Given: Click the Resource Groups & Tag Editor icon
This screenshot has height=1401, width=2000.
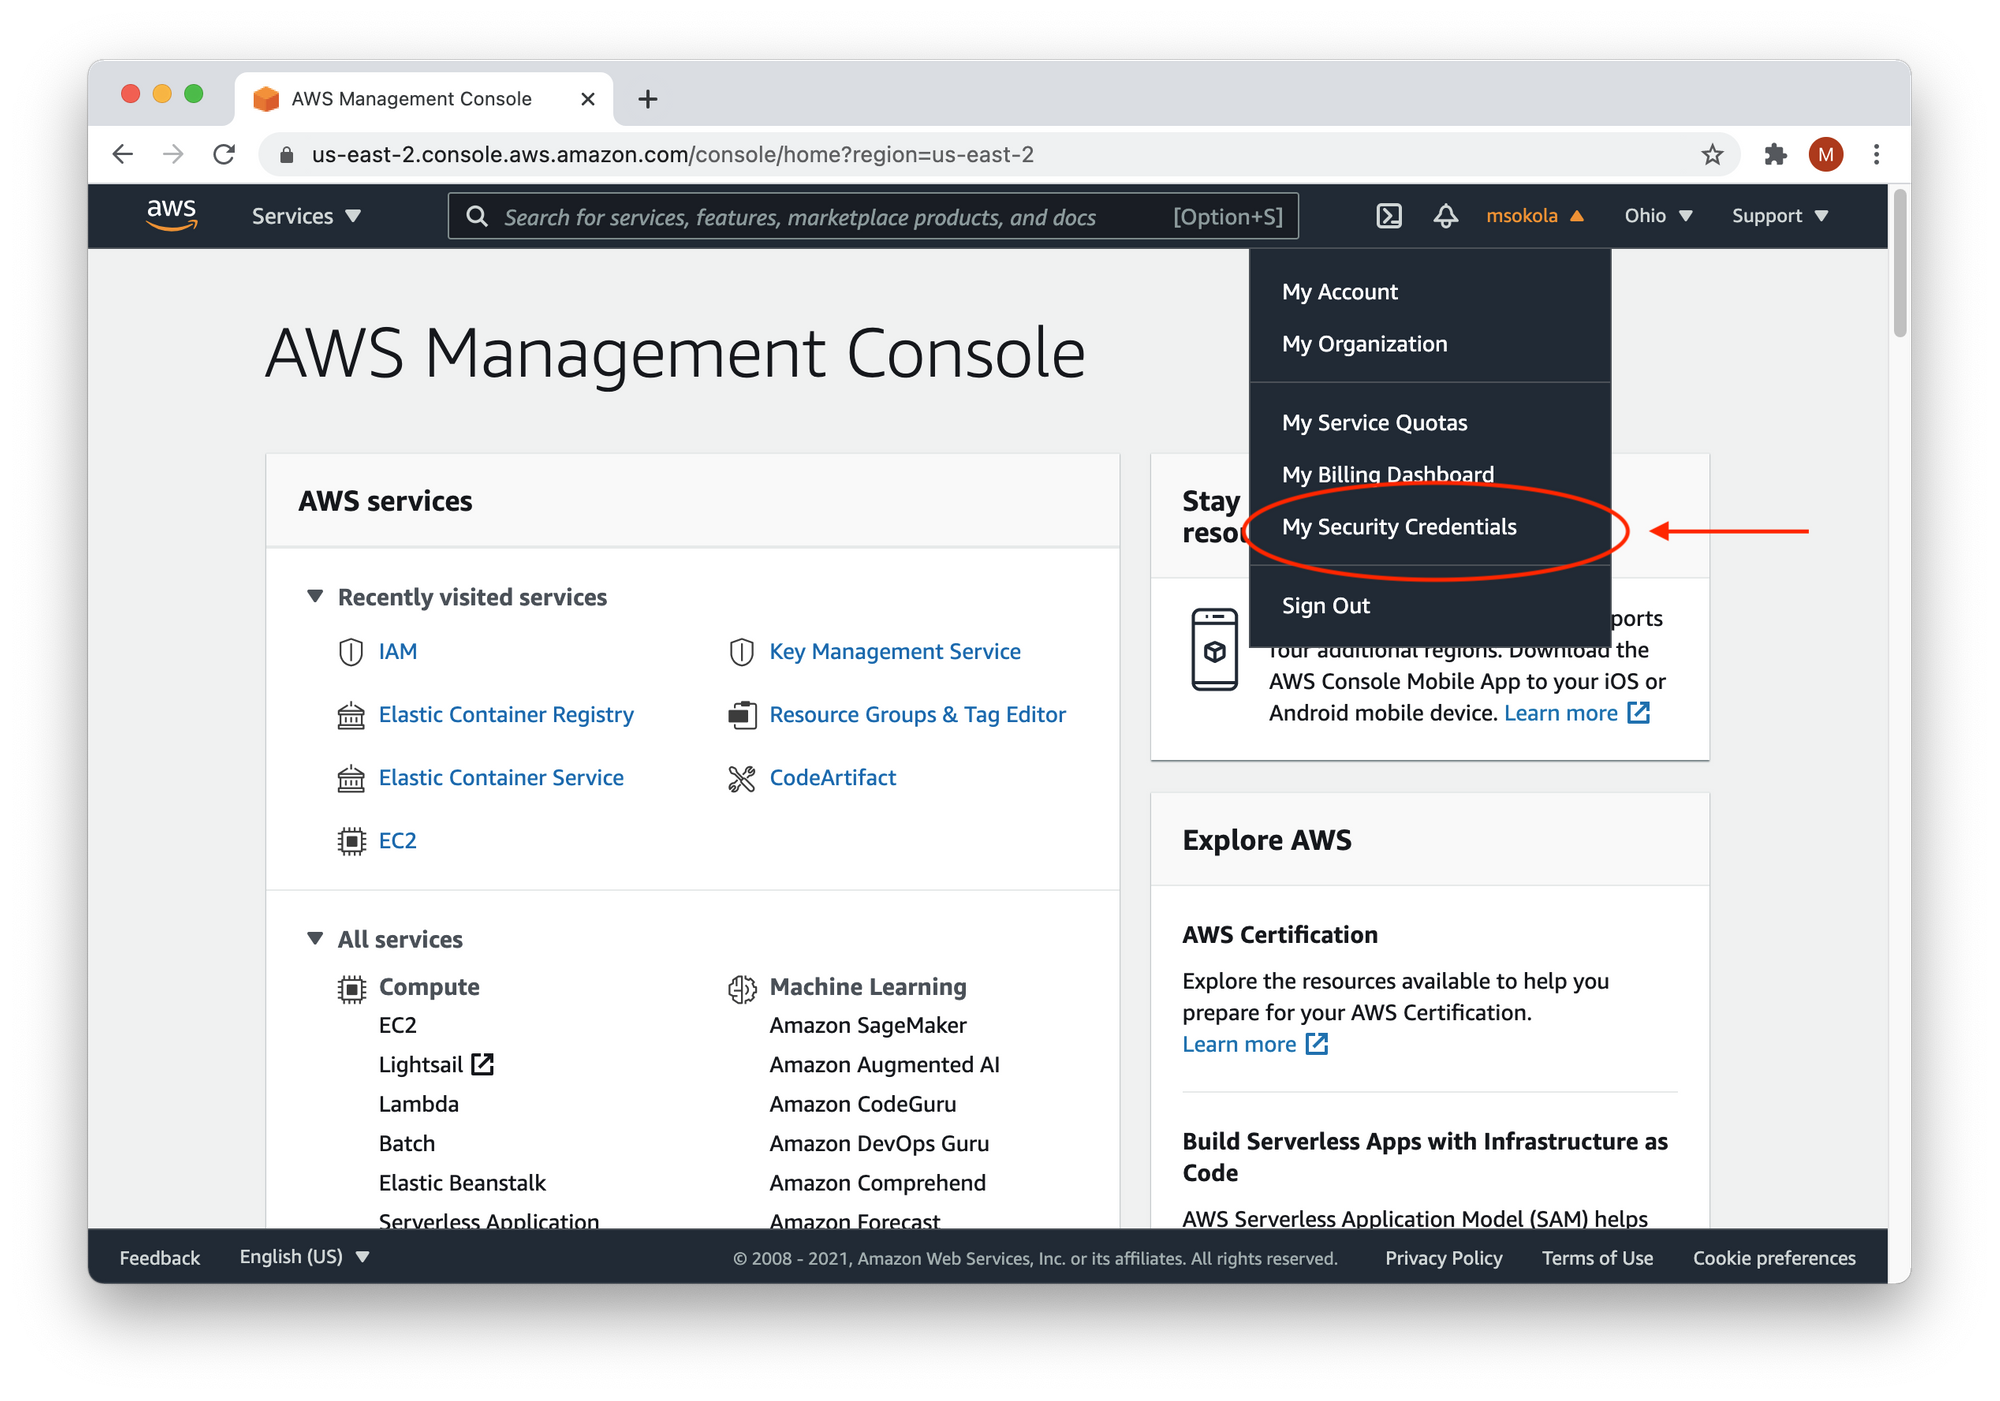Looking at the screenshot, I should pyautogui.click(x=742, y=715).
